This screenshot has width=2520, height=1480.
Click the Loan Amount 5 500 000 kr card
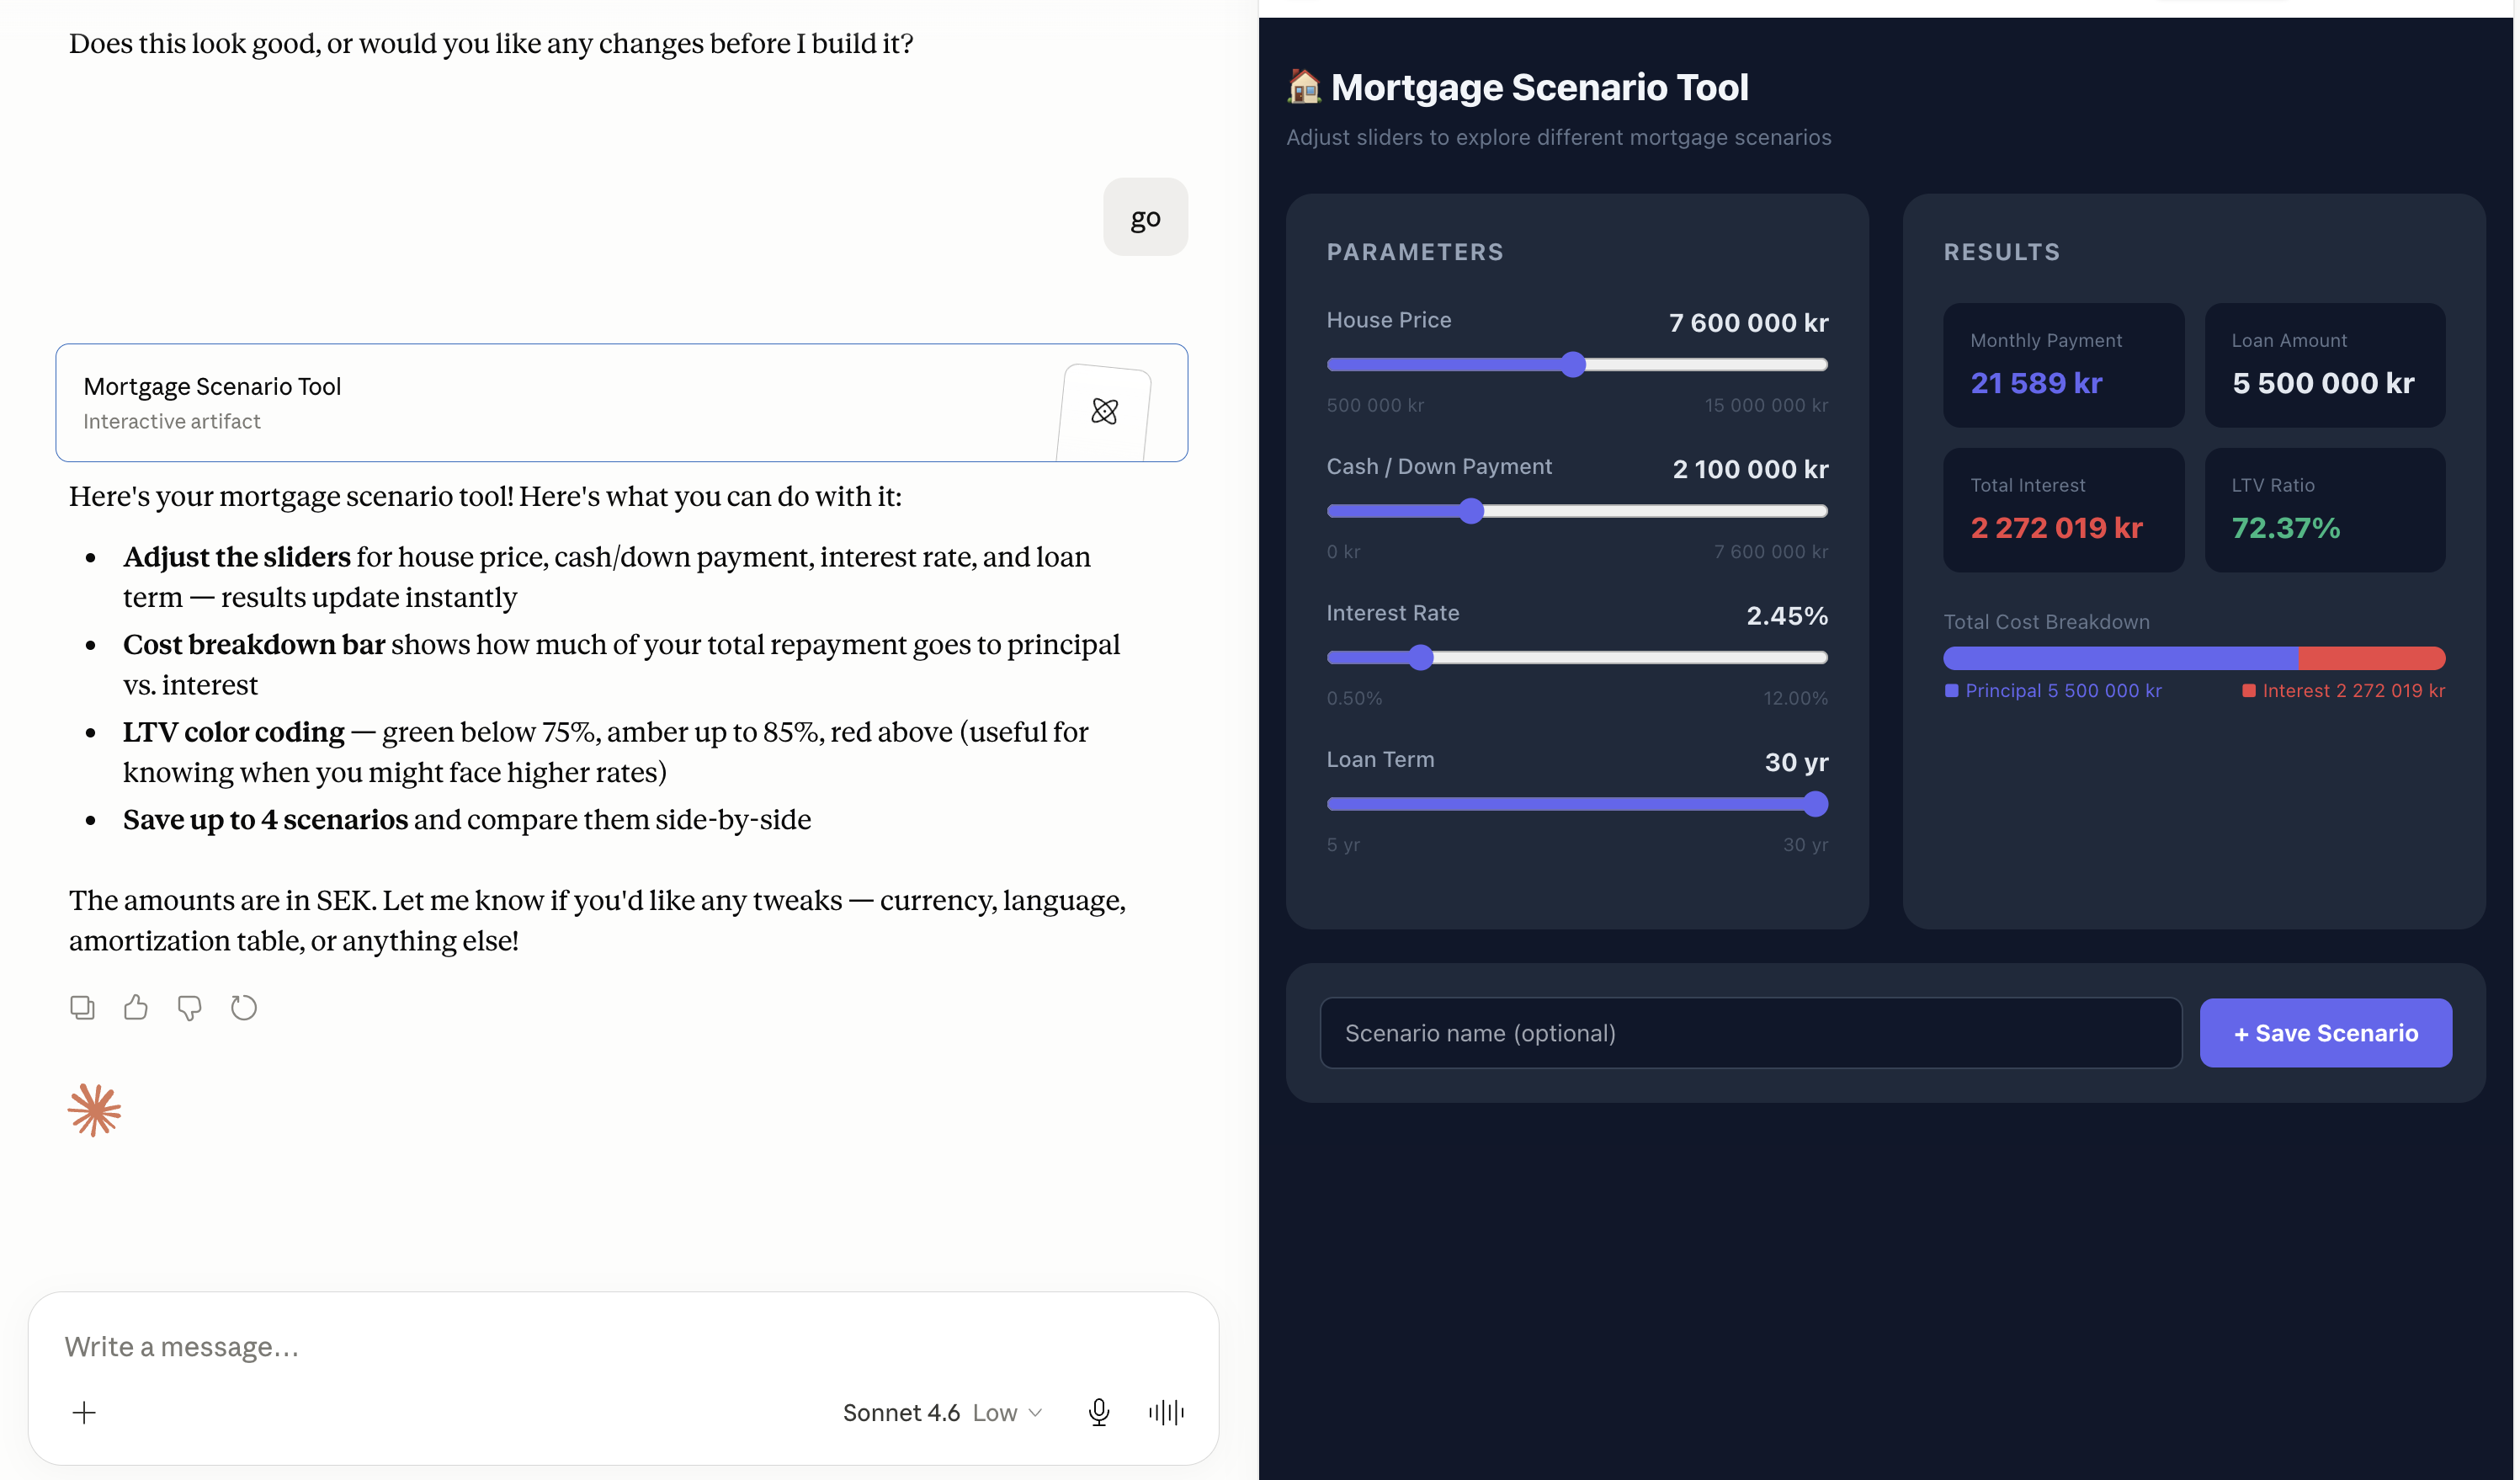[x=2325, y=365]
